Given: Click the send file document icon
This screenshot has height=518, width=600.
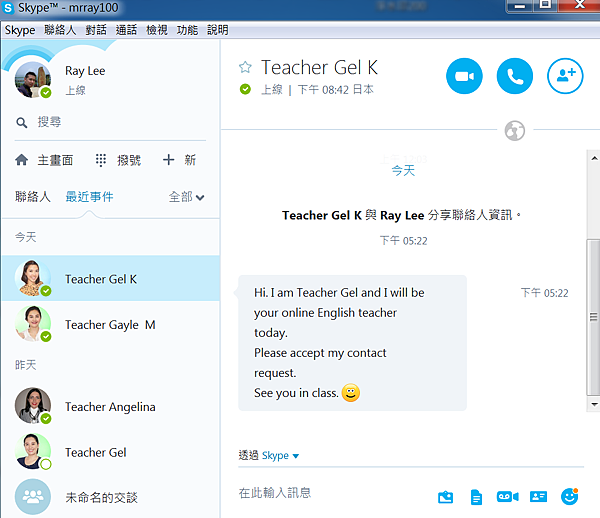Looking at the screenshot, I should [476, 497].
